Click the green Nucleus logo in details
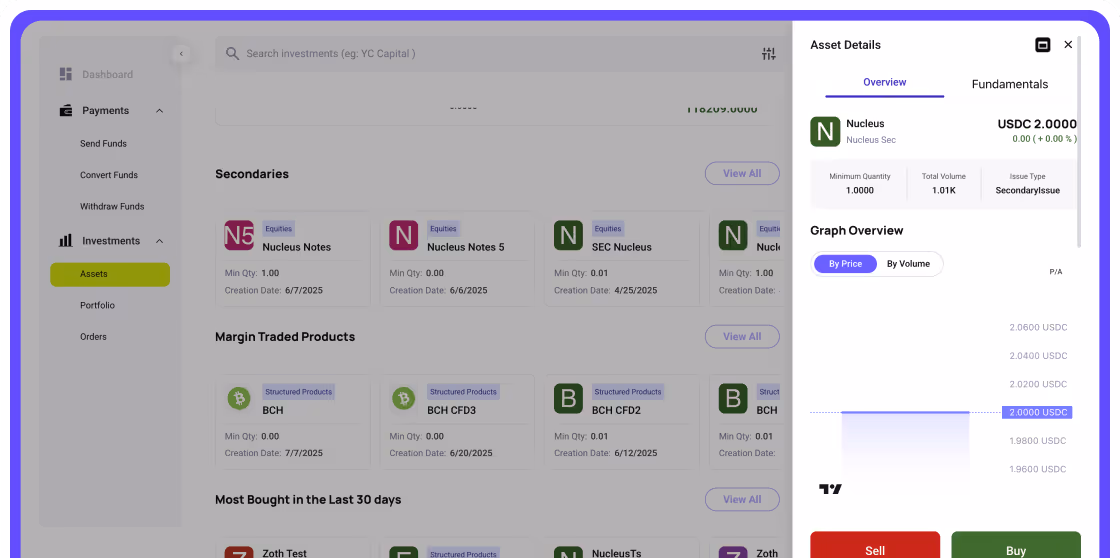The image size is (1120, 558). [x=825, y=131]
